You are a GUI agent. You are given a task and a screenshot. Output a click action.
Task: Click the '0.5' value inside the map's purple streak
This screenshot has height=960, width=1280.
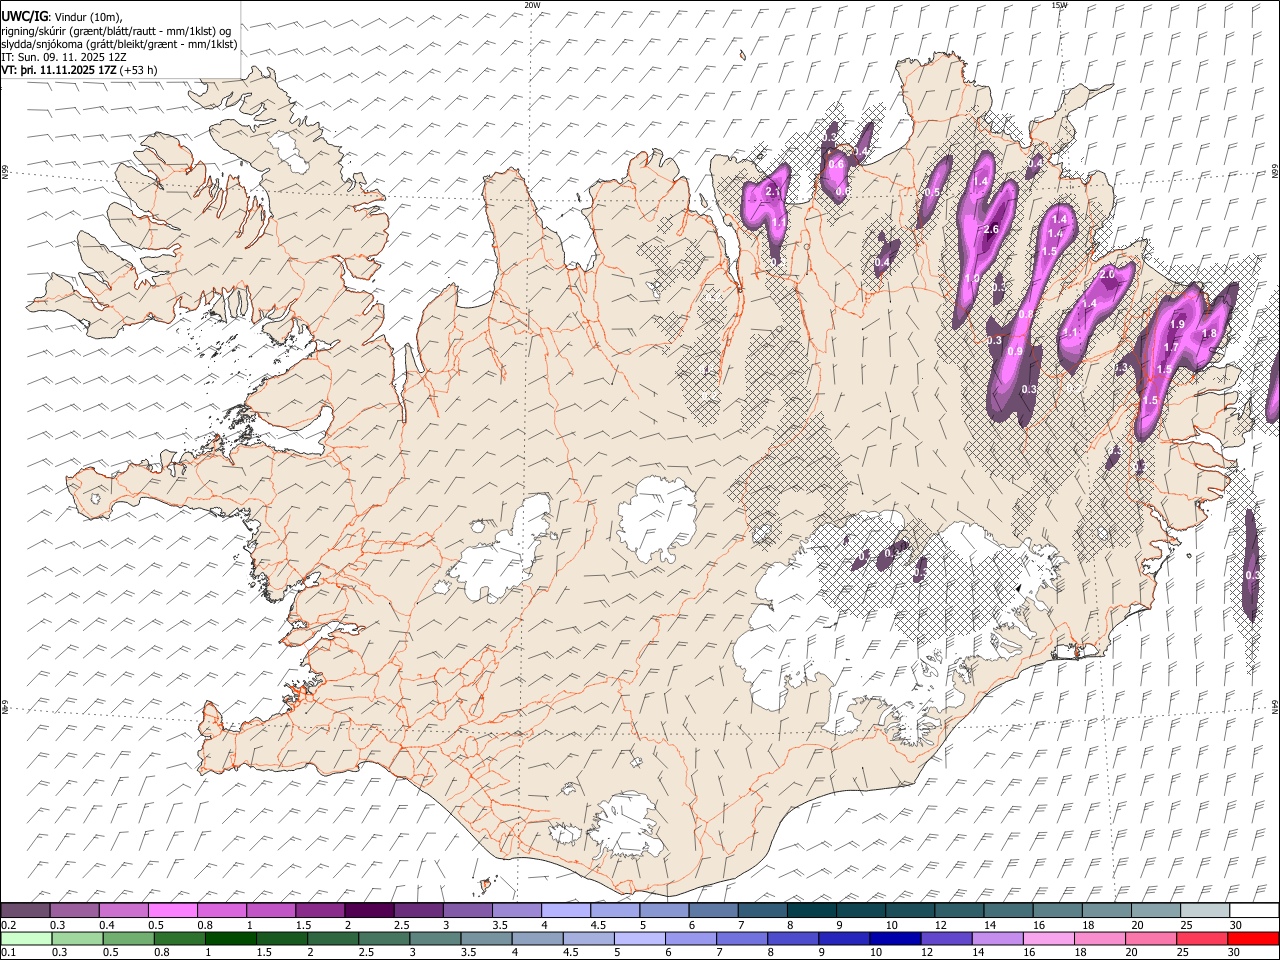pyautogui.click(x=932, y=192)
